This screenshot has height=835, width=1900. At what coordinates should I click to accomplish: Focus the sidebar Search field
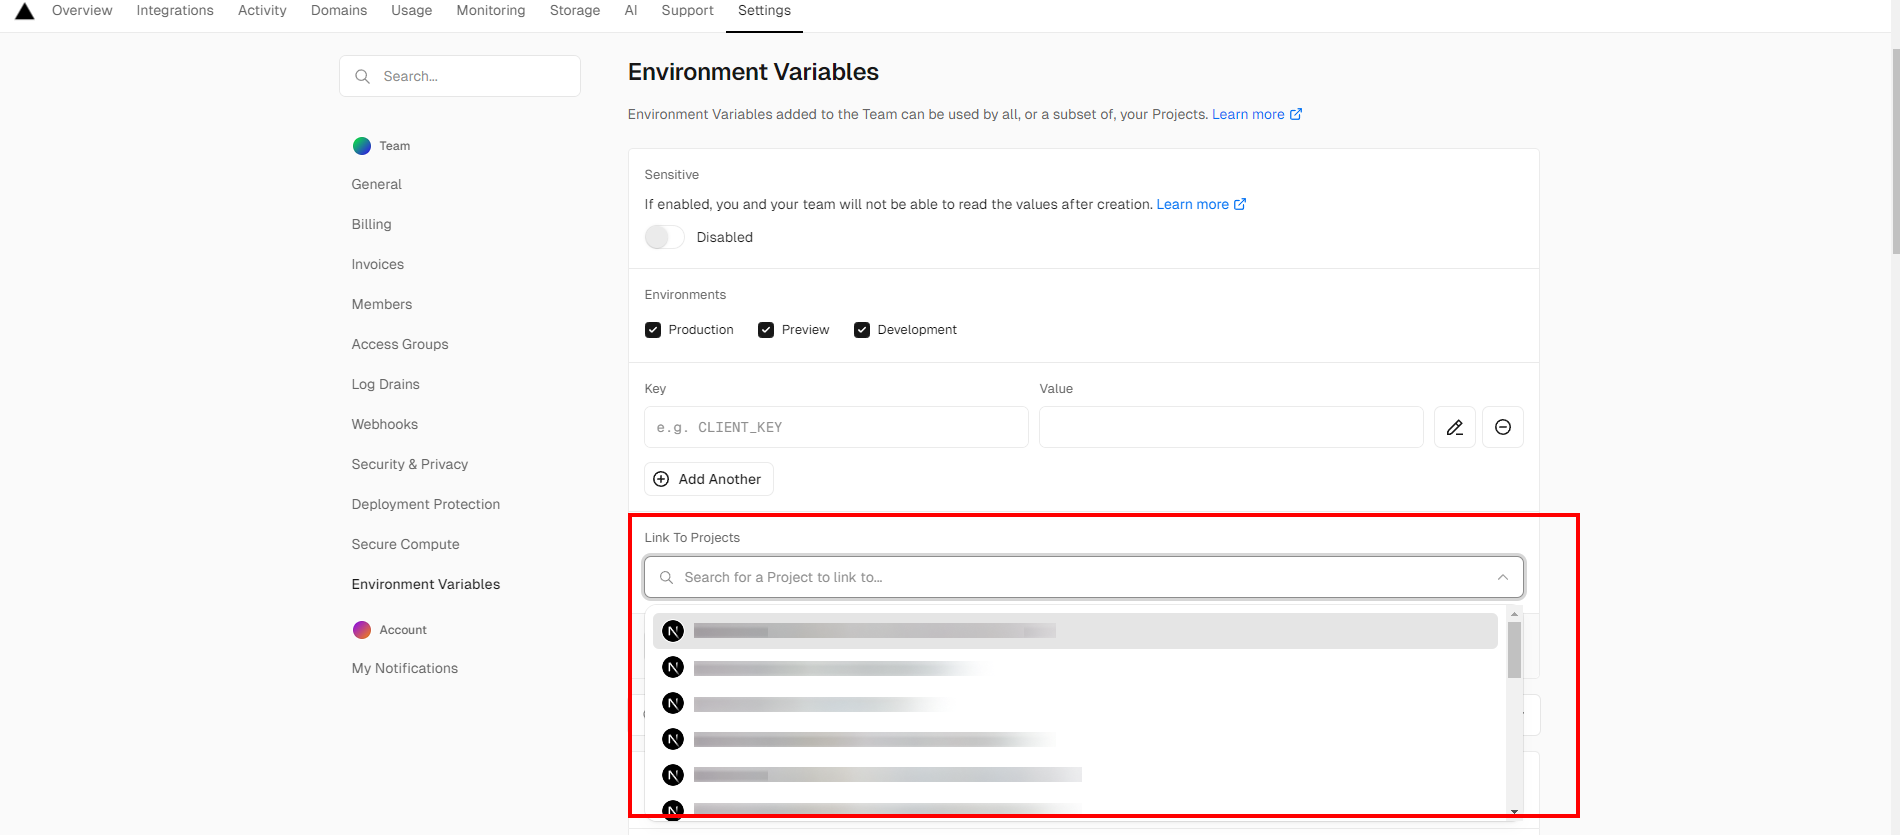[460, 76]
